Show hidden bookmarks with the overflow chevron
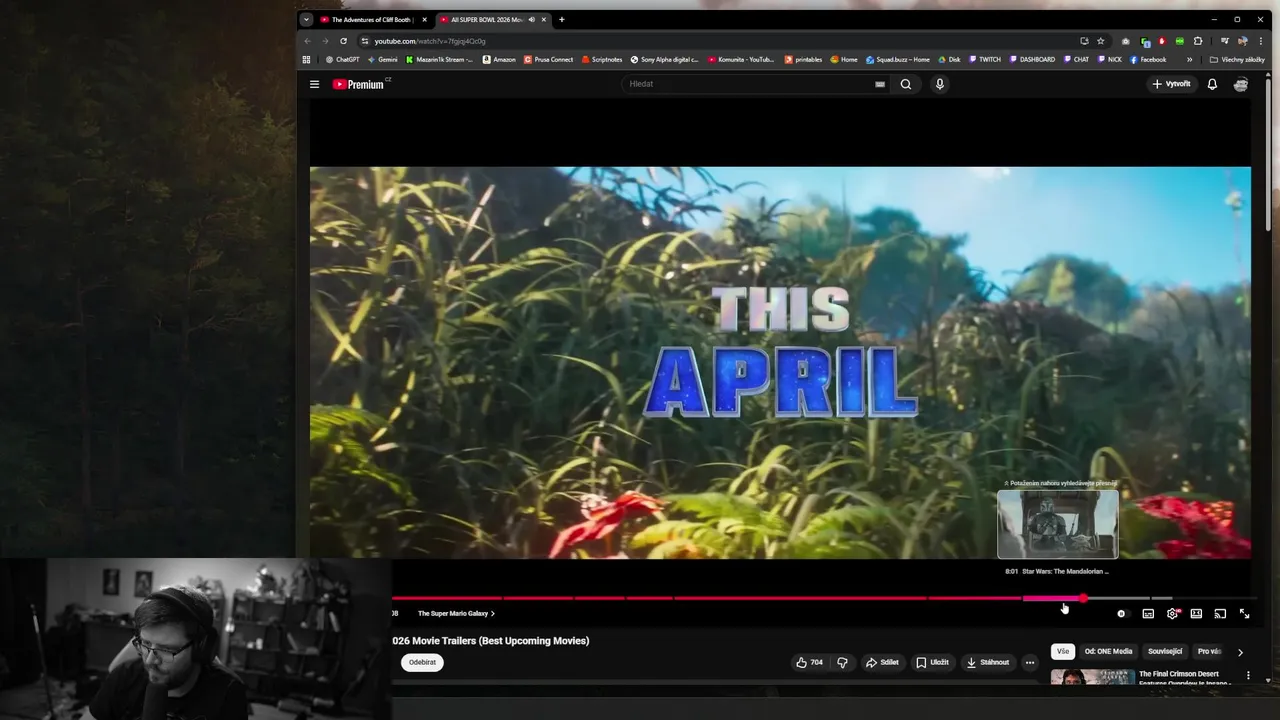1280x720 pixels. pyautogui.click(x=1189, y=60)
